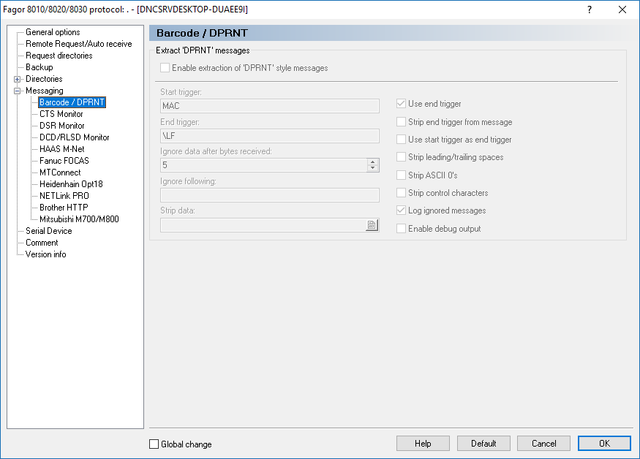Viewport: 640px width, 459px height.
Task: Expand the Directories tree node
Action: pyautogui.click(x=17, y=79)
